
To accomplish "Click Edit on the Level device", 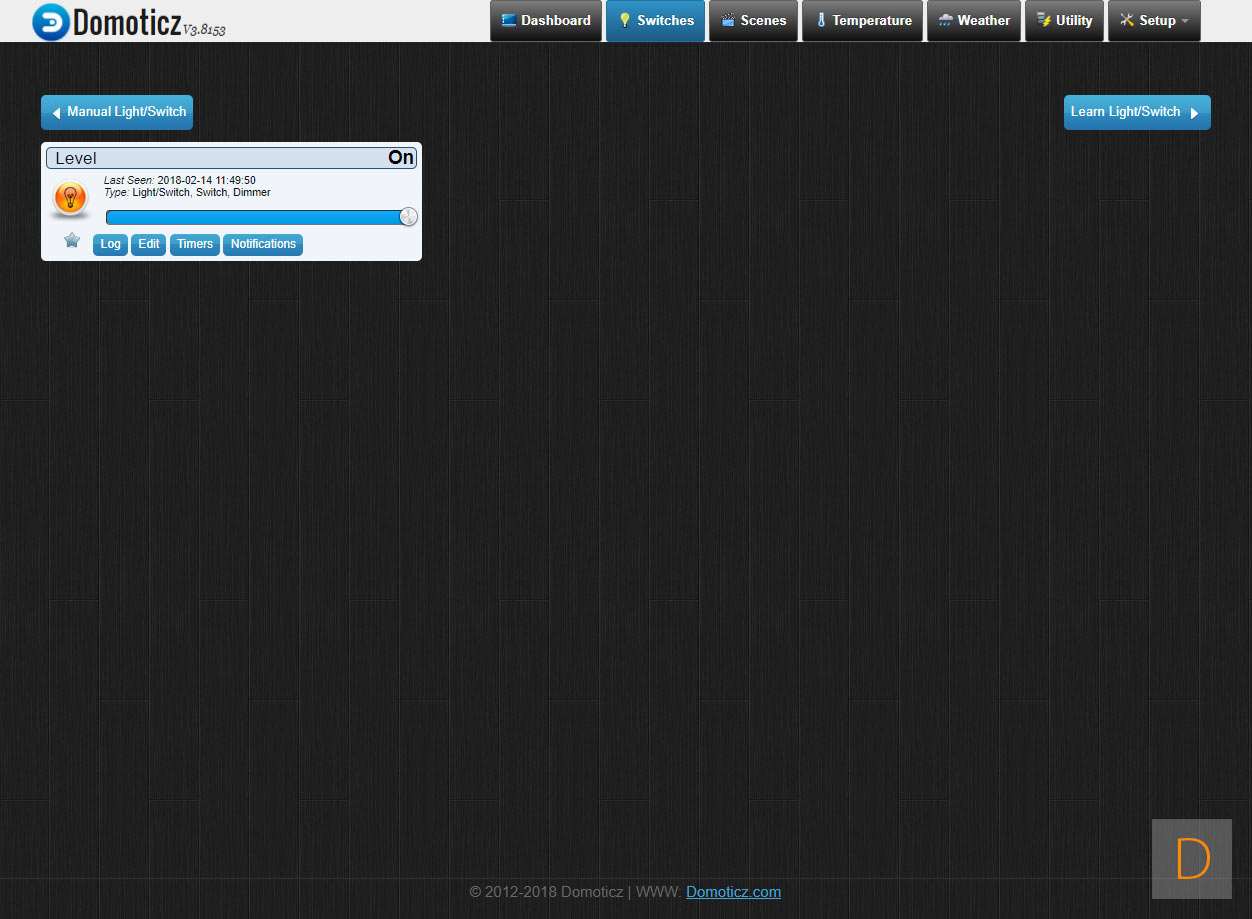I will tap(149, 244).
